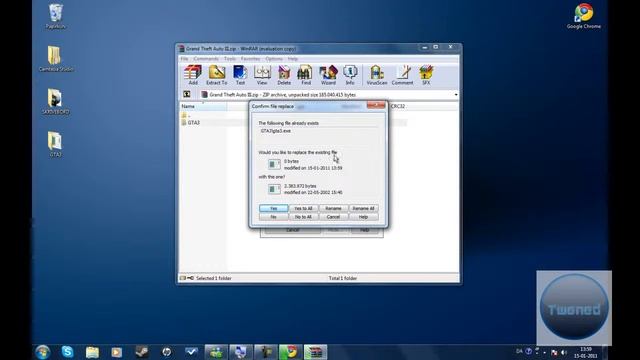
Task: Click the lock and key icons in the status bar
Action: pyautogui.click(x=187, y=278)
